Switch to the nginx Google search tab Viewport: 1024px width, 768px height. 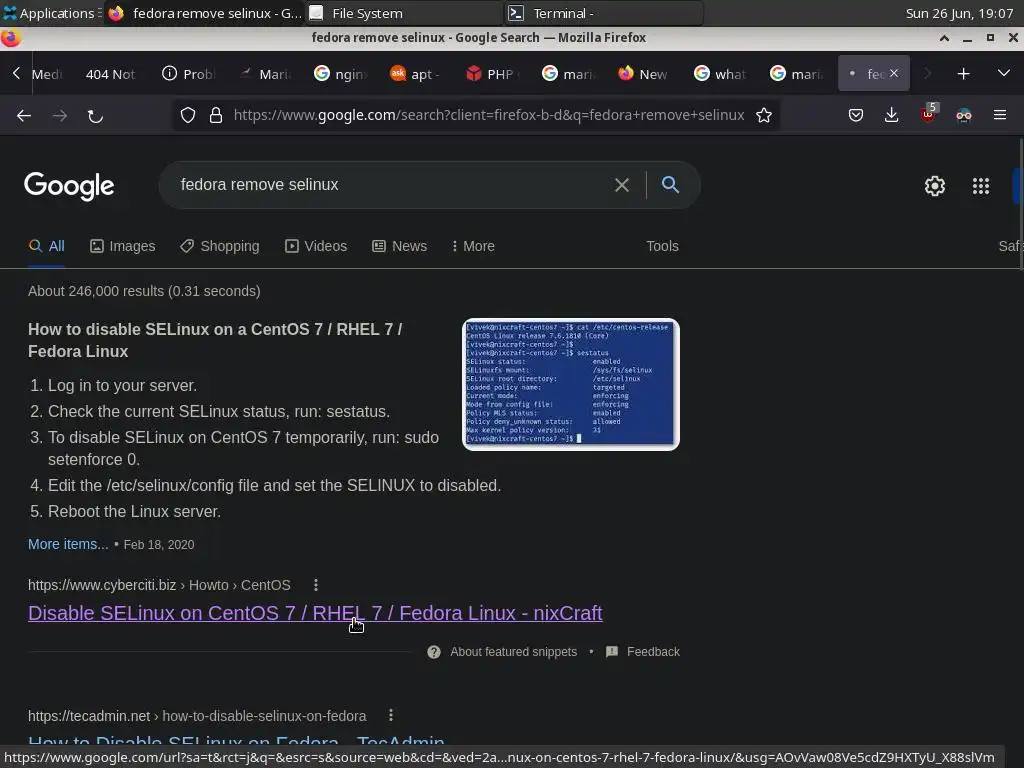[340, 74]
